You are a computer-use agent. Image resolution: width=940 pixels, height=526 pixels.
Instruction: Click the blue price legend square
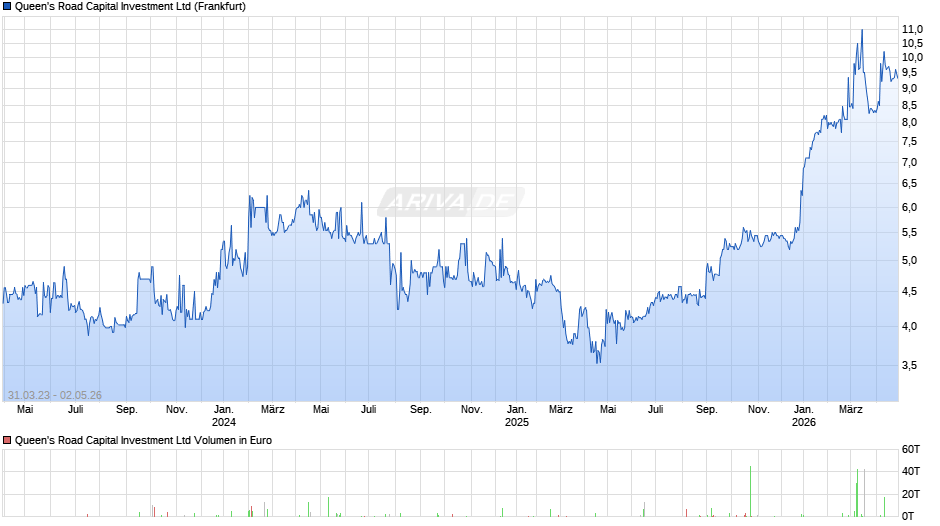pos(7,7)
